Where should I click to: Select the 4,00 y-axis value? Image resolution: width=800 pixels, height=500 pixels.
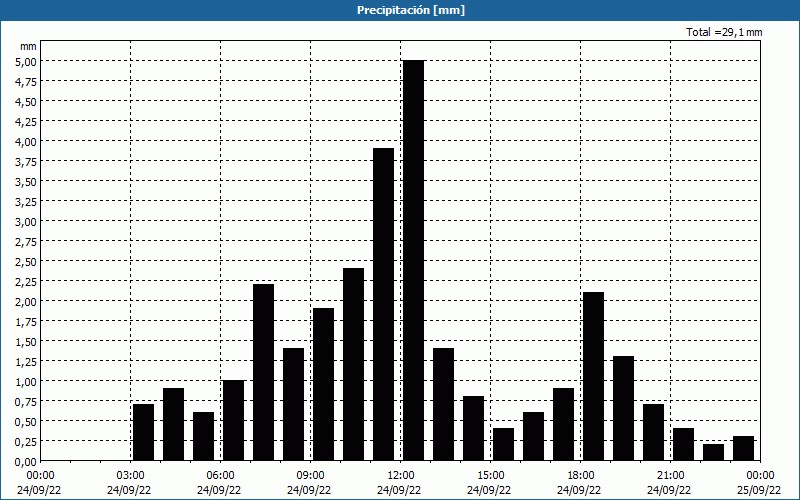26,141
